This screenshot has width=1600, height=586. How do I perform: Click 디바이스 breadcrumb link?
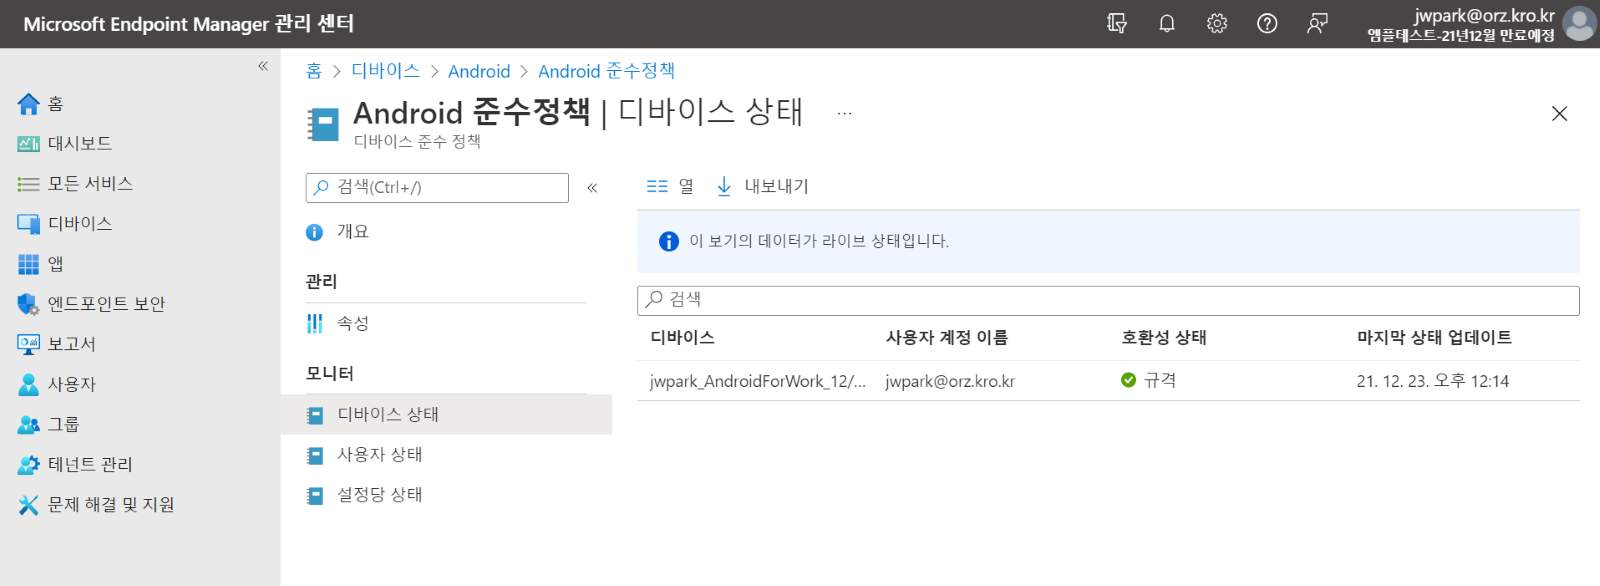pos(385,71)
